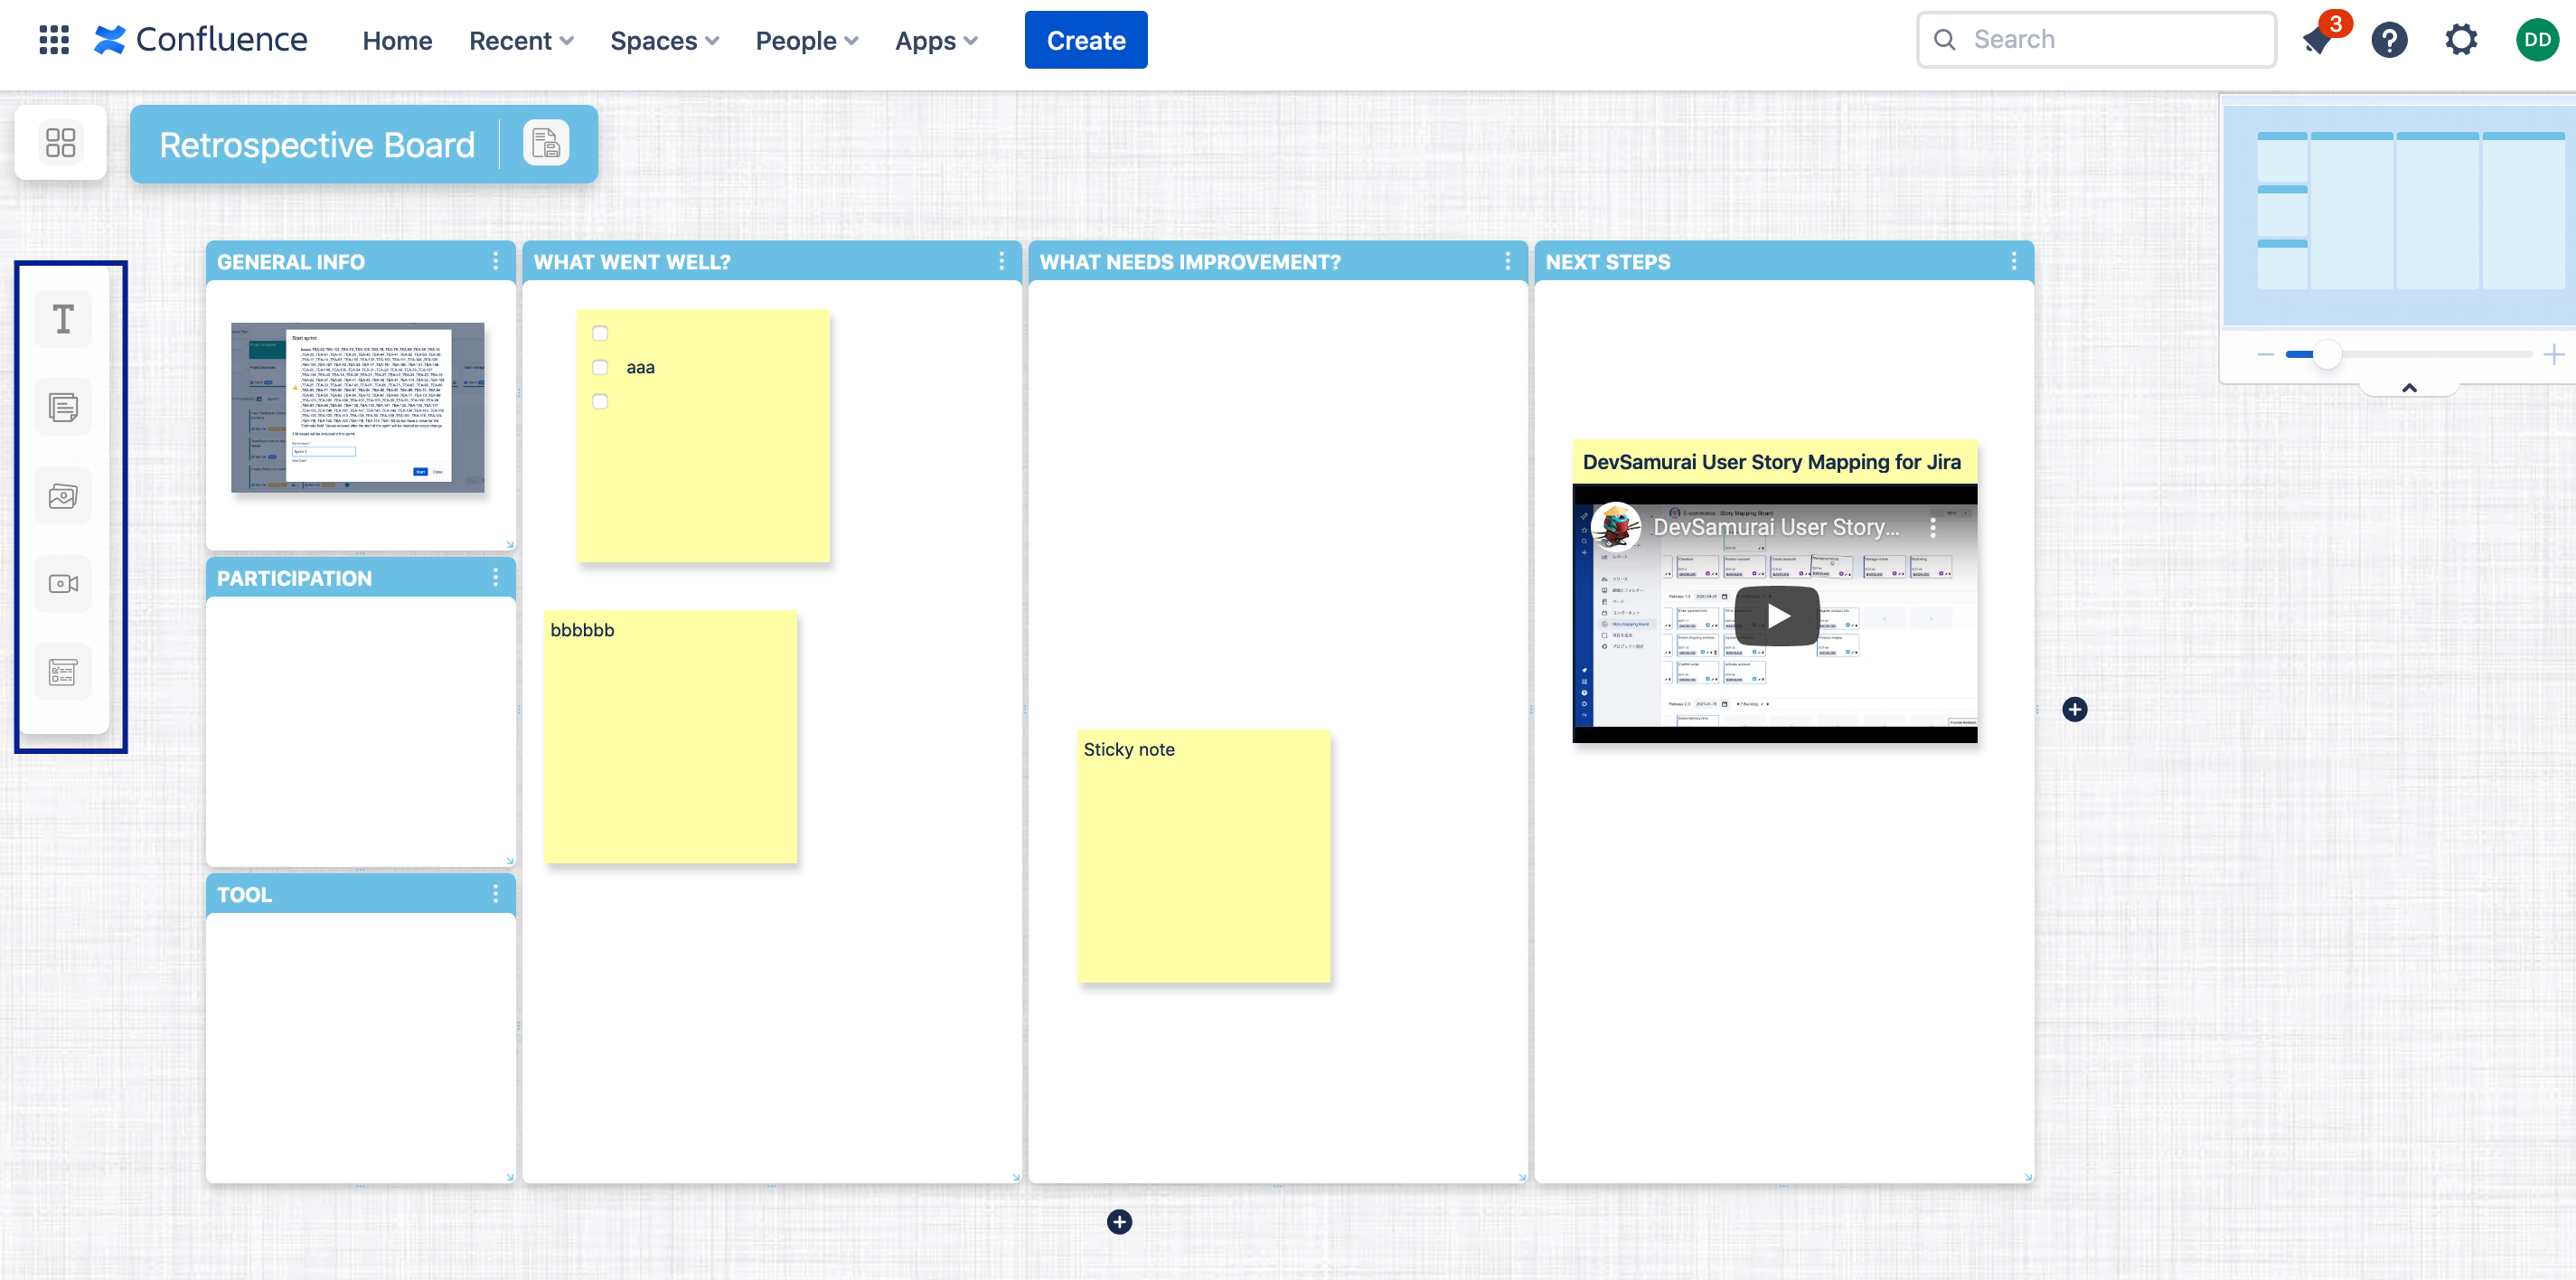Image resolution: width=2576 pixels, height=1280 pixels.
Task: Add new column with plus right of Next Steps
Action: pos(2074,710)
